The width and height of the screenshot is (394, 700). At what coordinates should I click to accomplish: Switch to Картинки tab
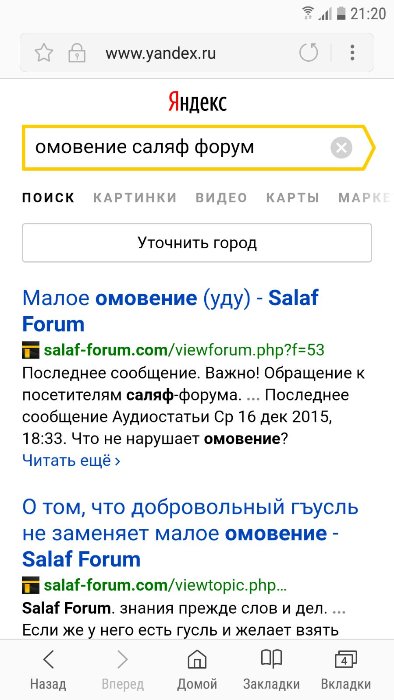click(x=135, y=198)
